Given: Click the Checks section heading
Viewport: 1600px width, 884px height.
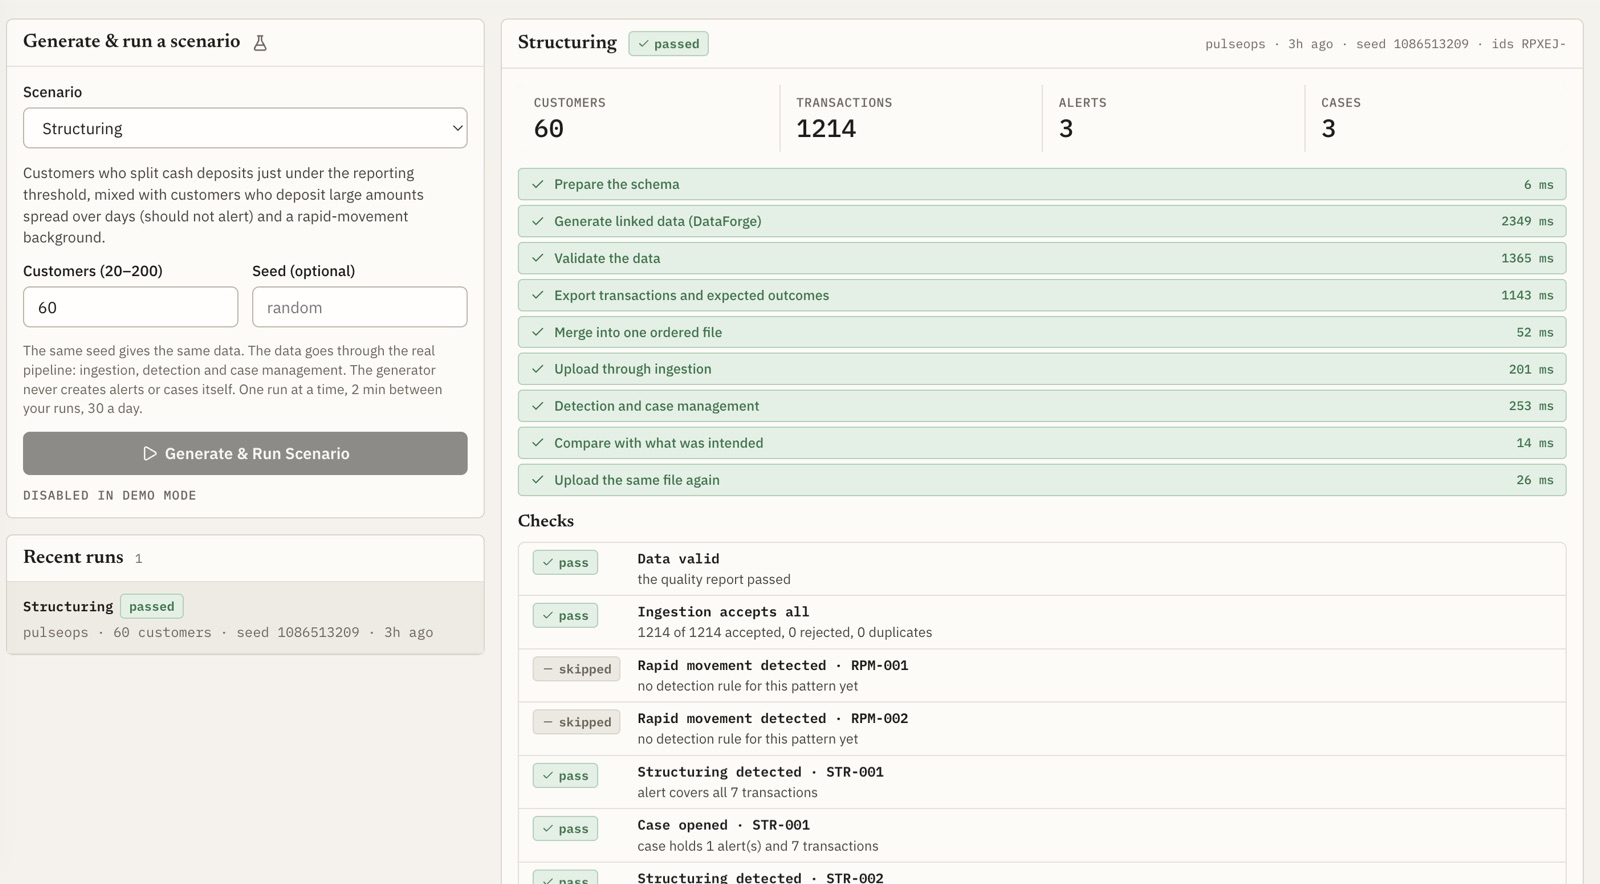Looking at the screenshot, I should [x=546, y=521].
